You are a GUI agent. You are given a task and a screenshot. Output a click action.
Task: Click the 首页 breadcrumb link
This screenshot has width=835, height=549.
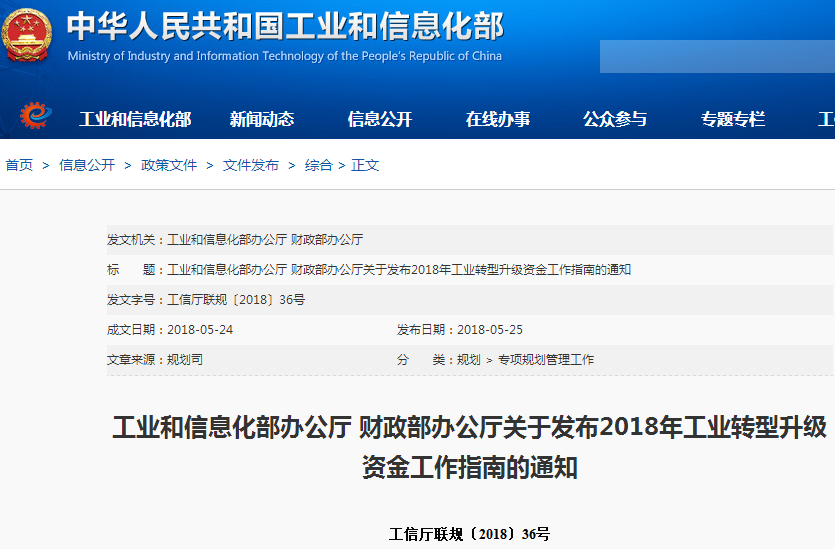[x=19, y=165]
